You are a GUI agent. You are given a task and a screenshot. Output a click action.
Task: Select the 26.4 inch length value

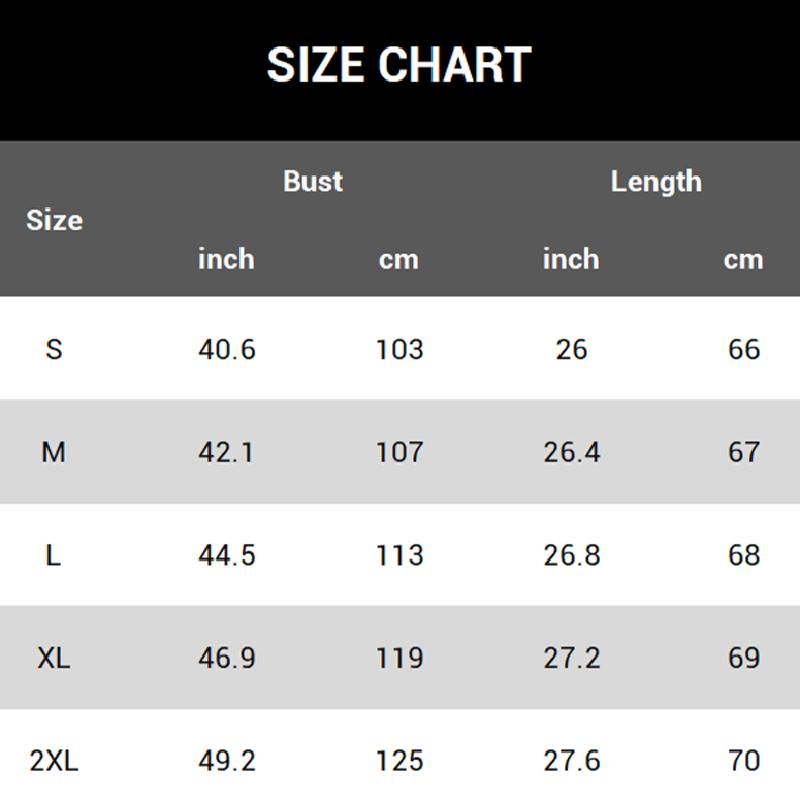tap(572, 452)
